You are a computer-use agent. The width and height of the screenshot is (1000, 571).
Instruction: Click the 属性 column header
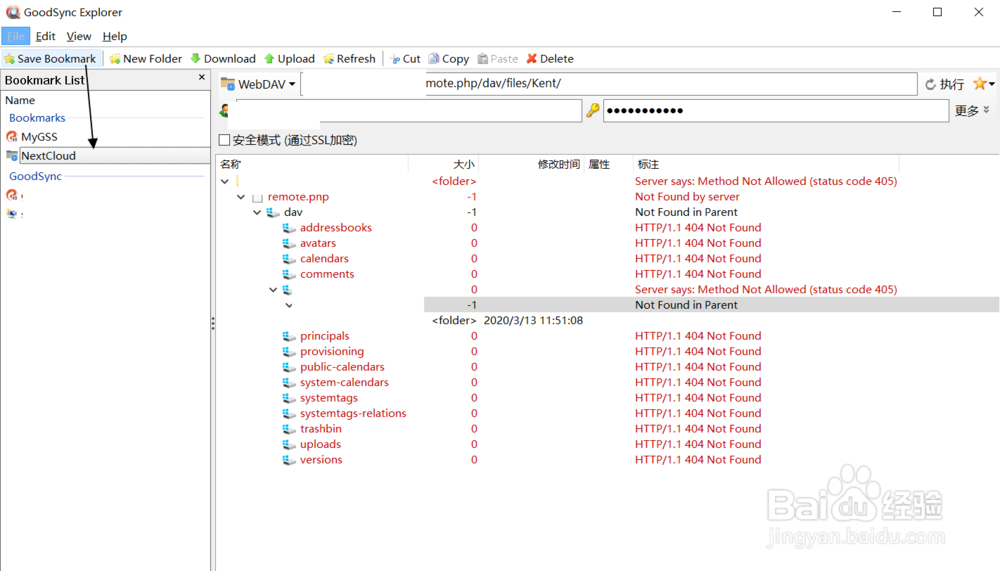pyautogui.click(x=599, y=165)
